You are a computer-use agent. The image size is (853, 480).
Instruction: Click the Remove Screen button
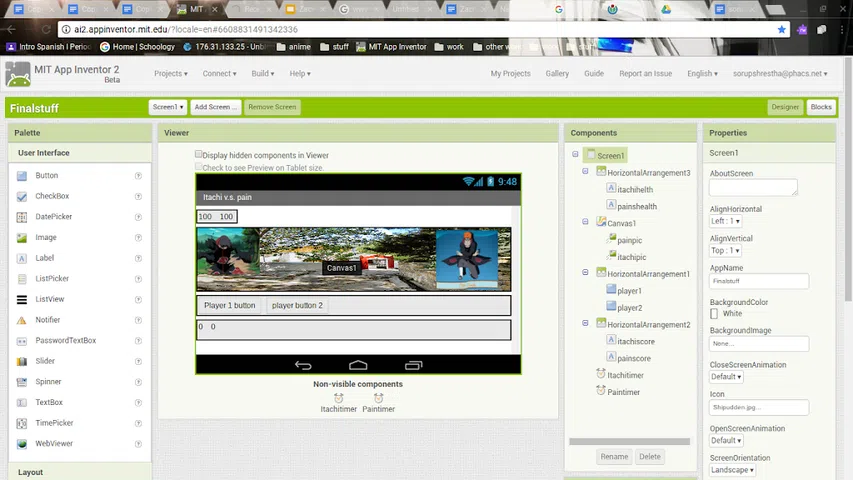[x=272, y=107]
